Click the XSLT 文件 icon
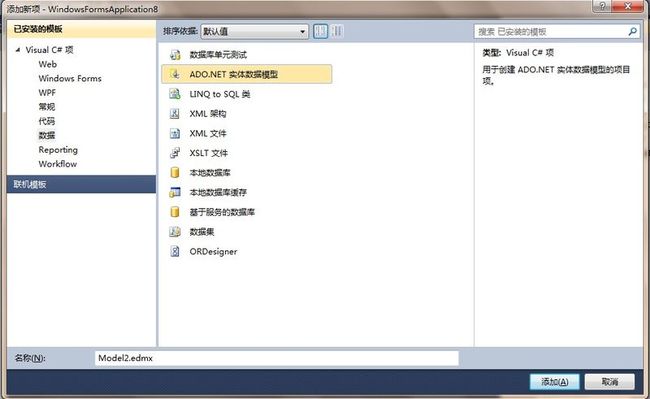 tap(175, 153)
